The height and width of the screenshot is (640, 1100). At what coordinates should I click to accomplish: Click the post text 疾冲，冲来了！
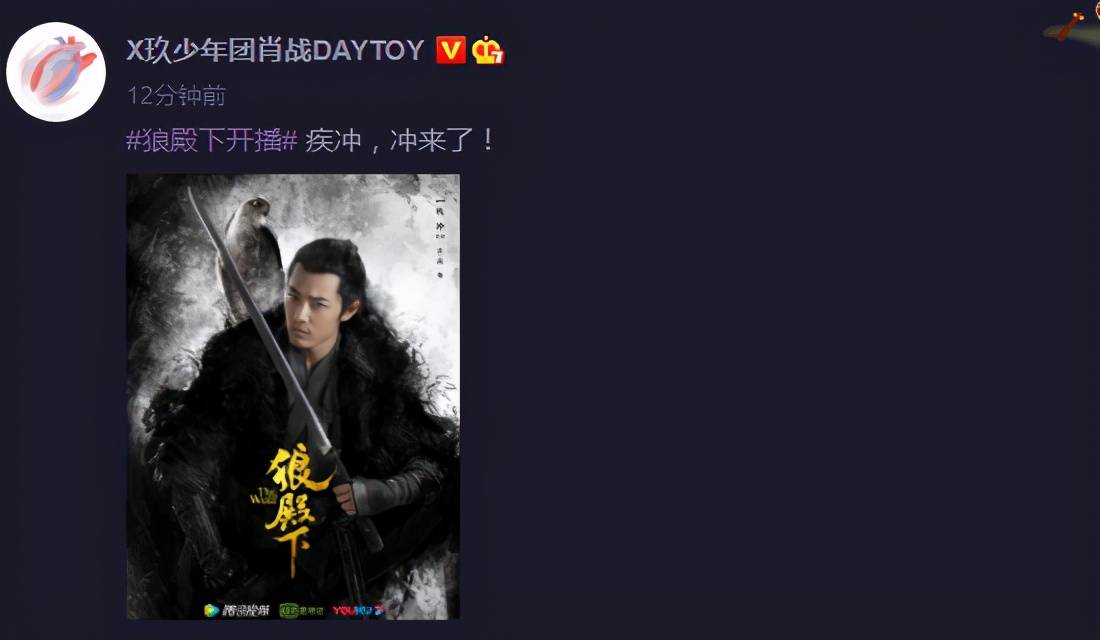coord(400,140)
